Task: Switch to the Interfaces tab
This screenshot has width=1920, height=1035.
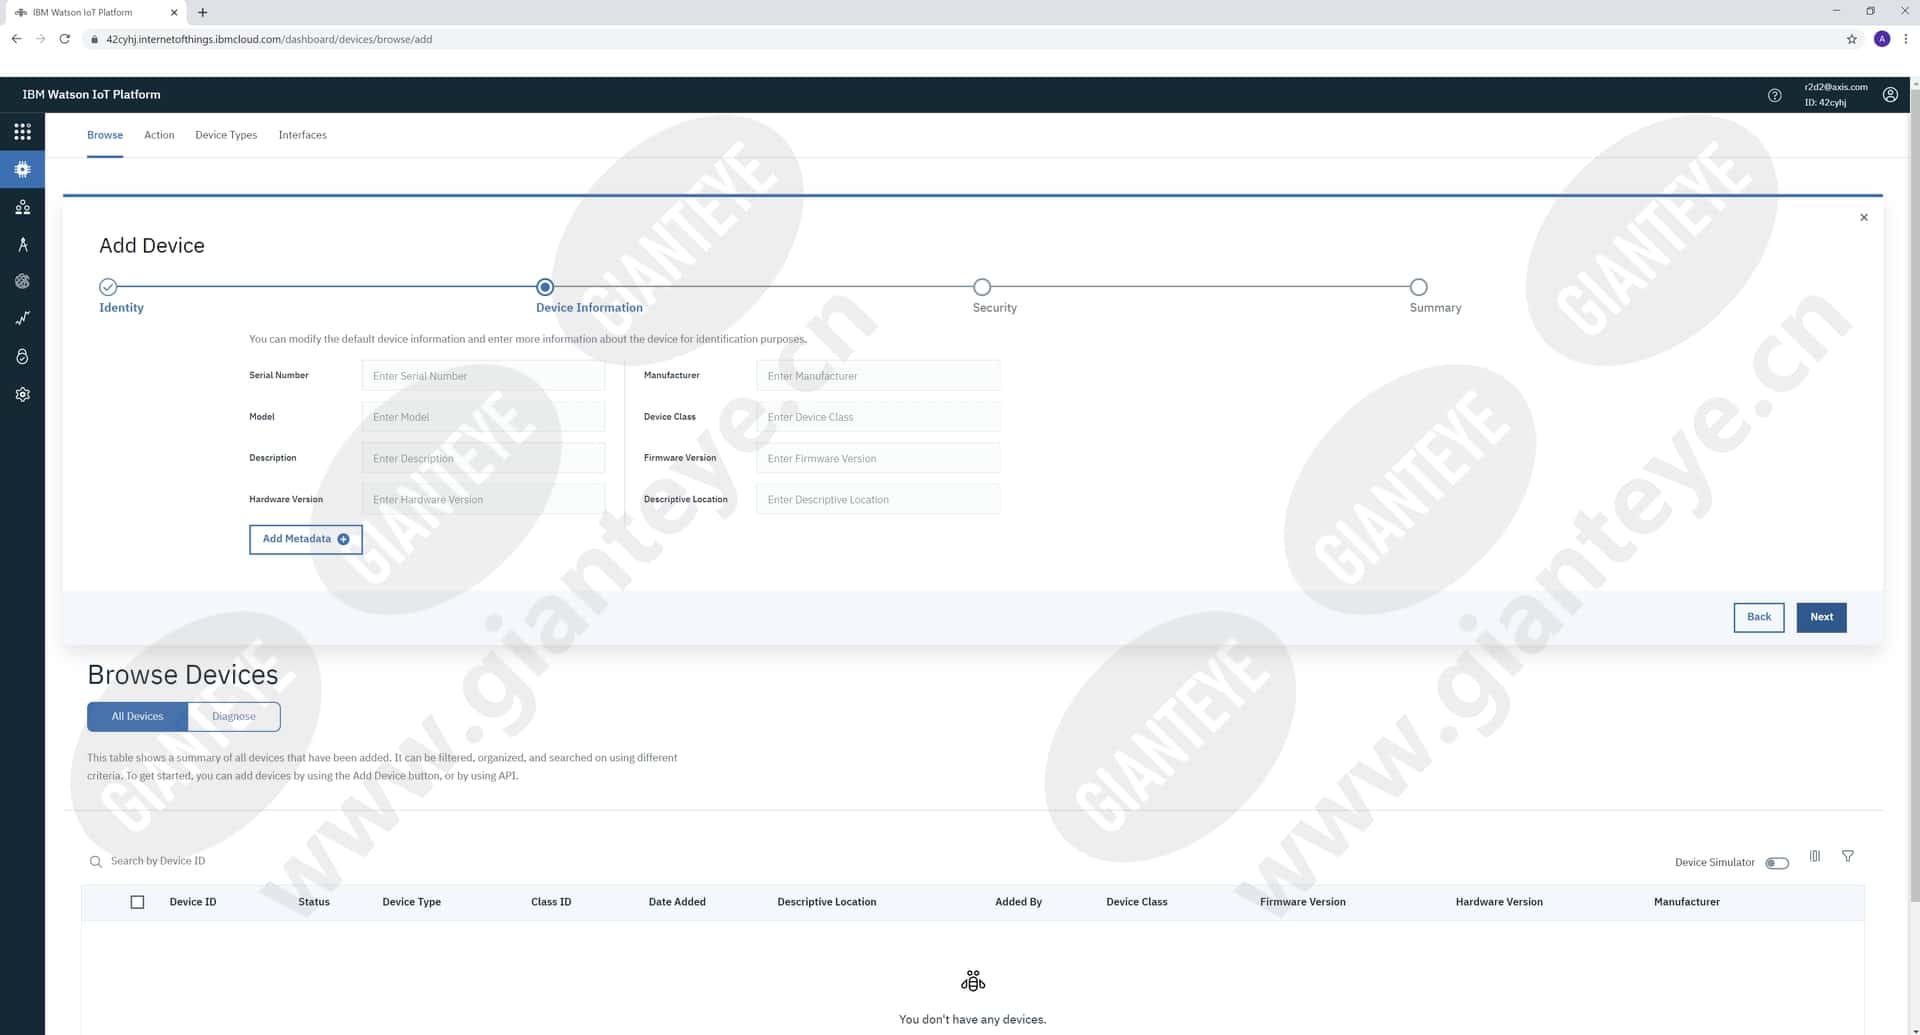Action: (x=302, y=135)
